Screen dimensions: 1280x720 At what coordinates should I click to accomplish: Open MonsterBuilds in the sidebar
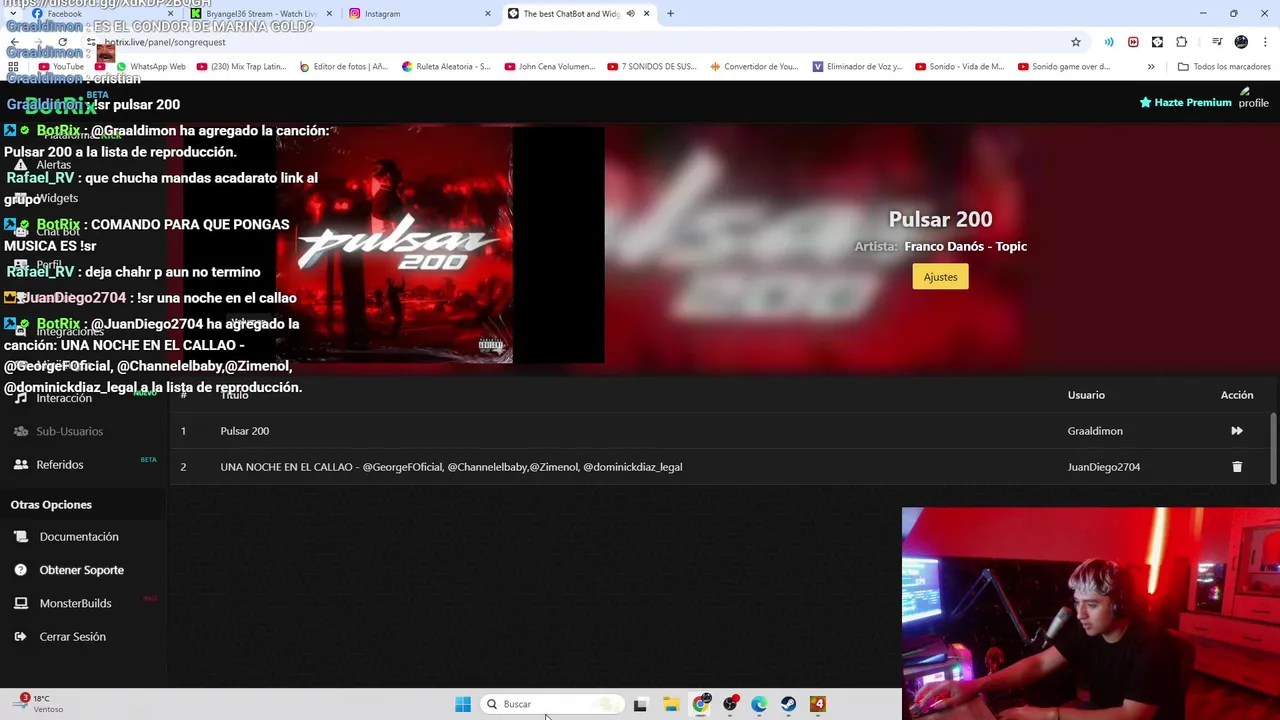[x=75, y=603]
